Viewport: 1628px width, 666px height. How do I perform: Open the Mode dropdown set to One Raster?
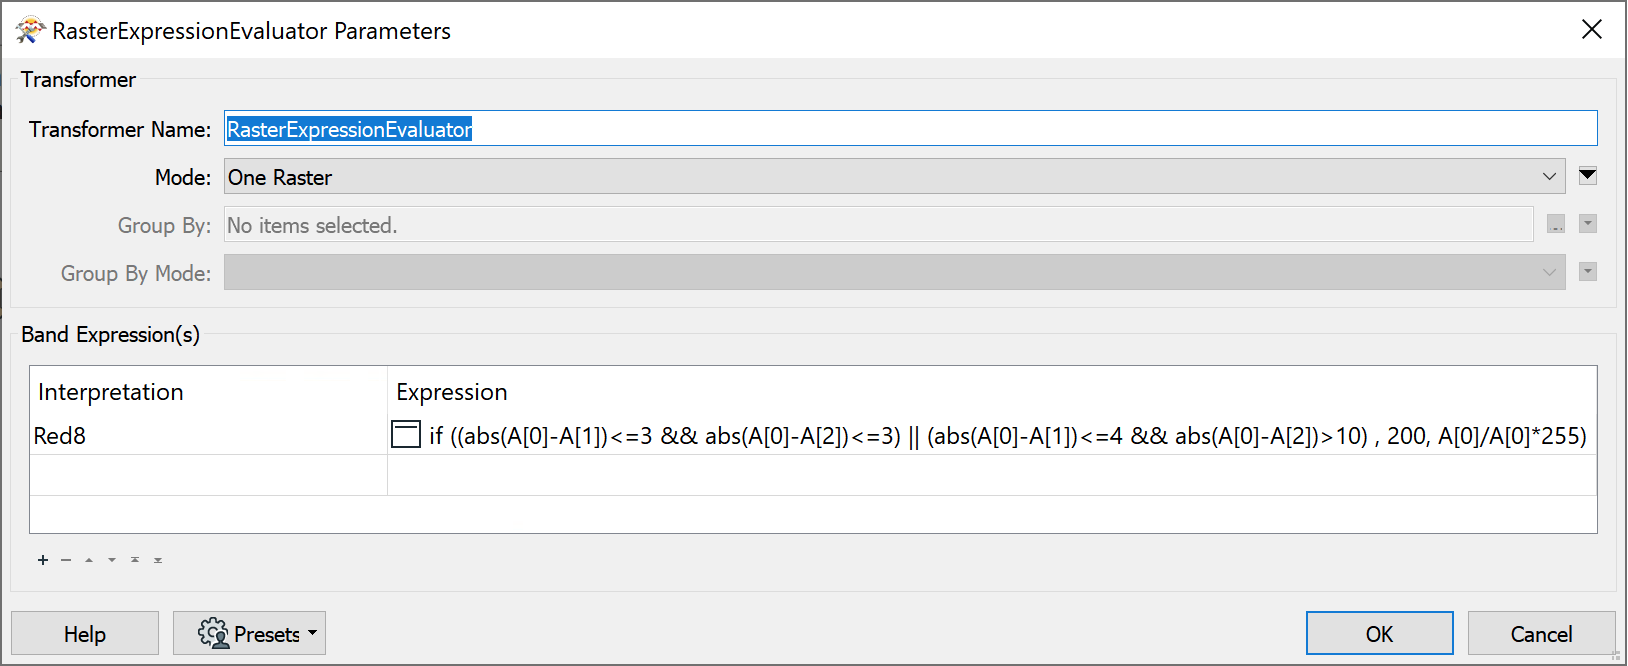tap(894, 177)
